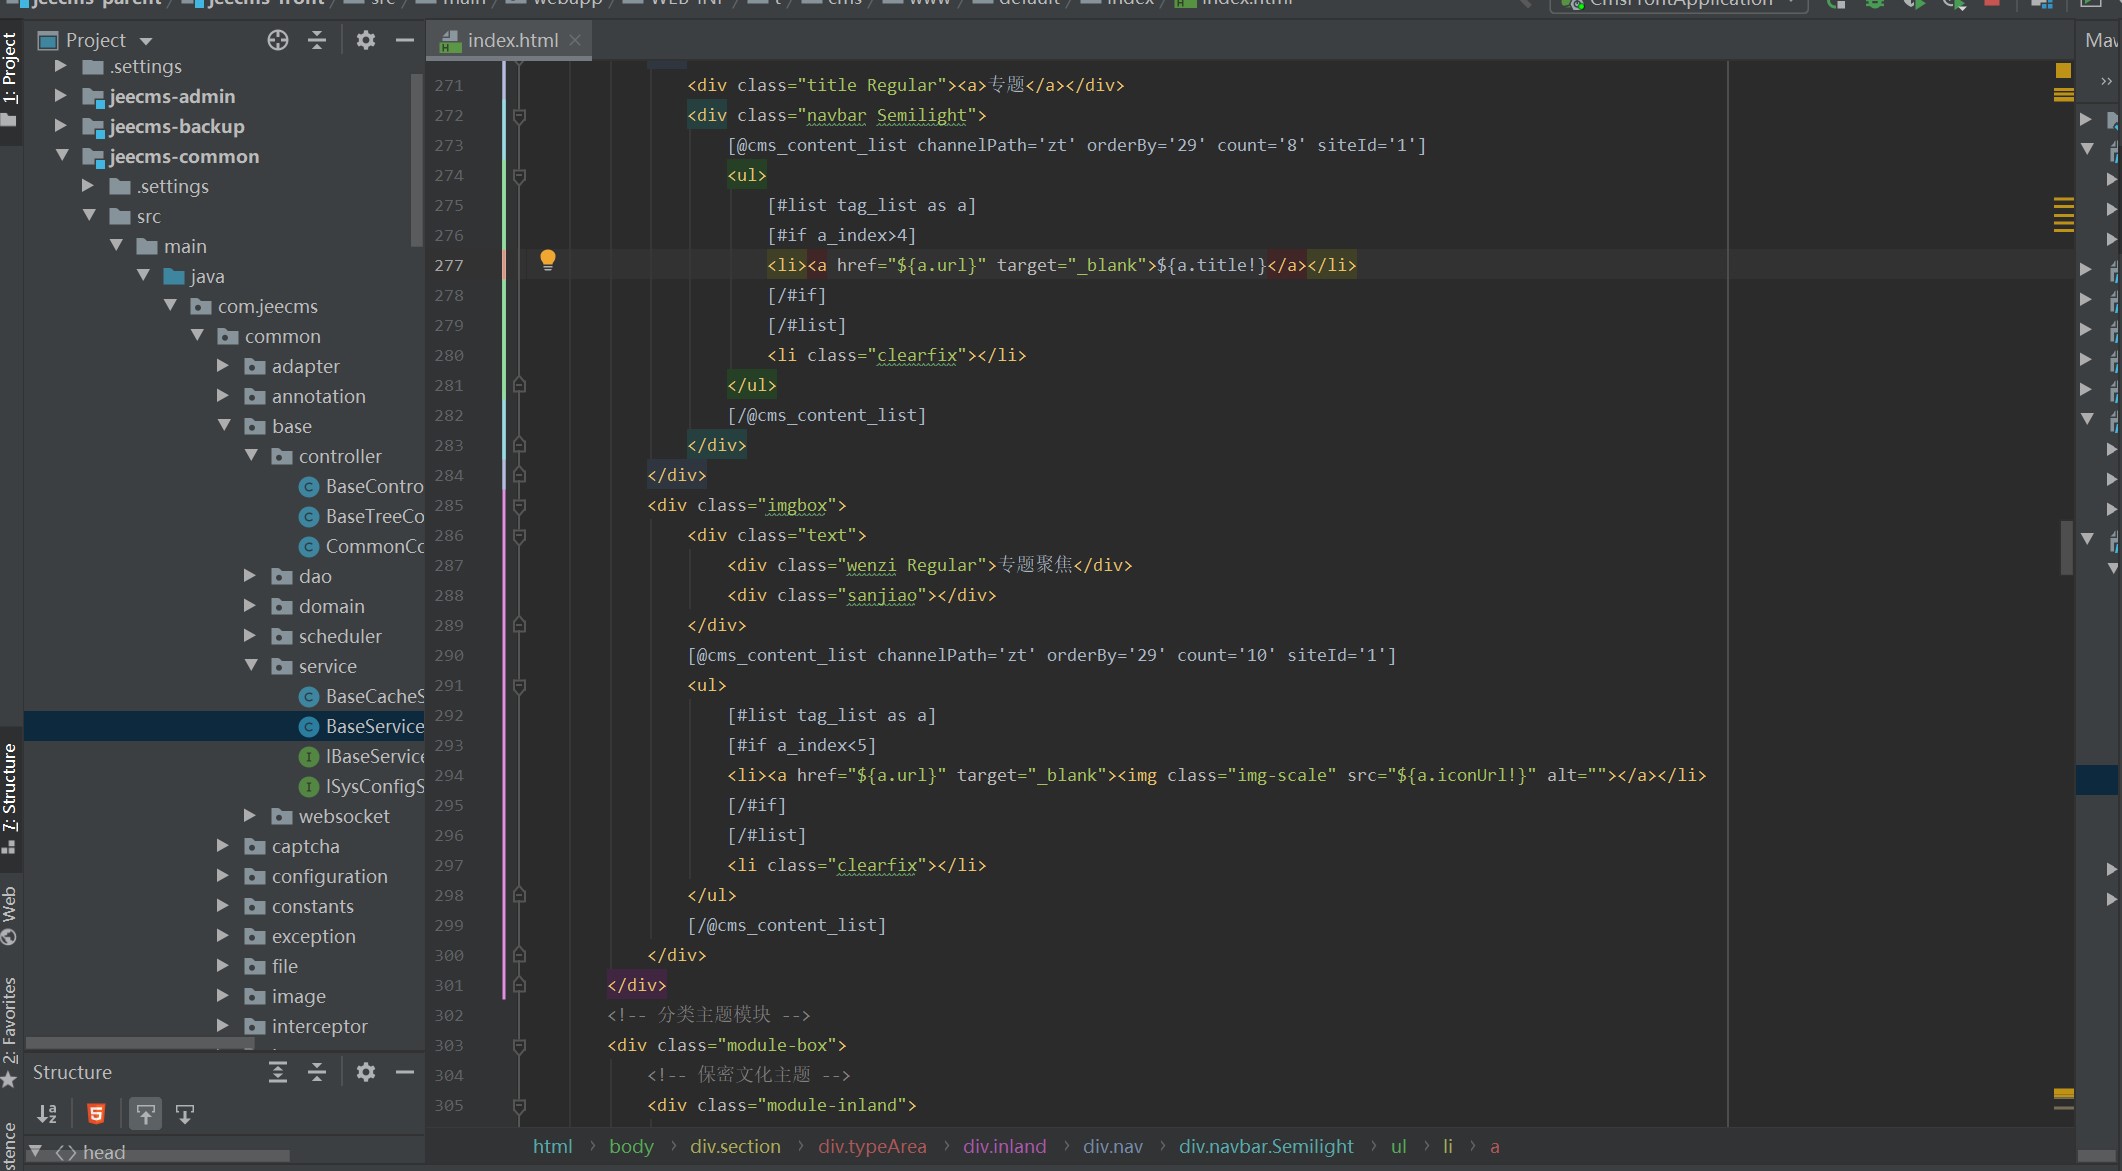Image resolution: width=2122 pixels, height=1171 pixels.
Task: Open the Project view dropdown
Action: tap(146, 41)
